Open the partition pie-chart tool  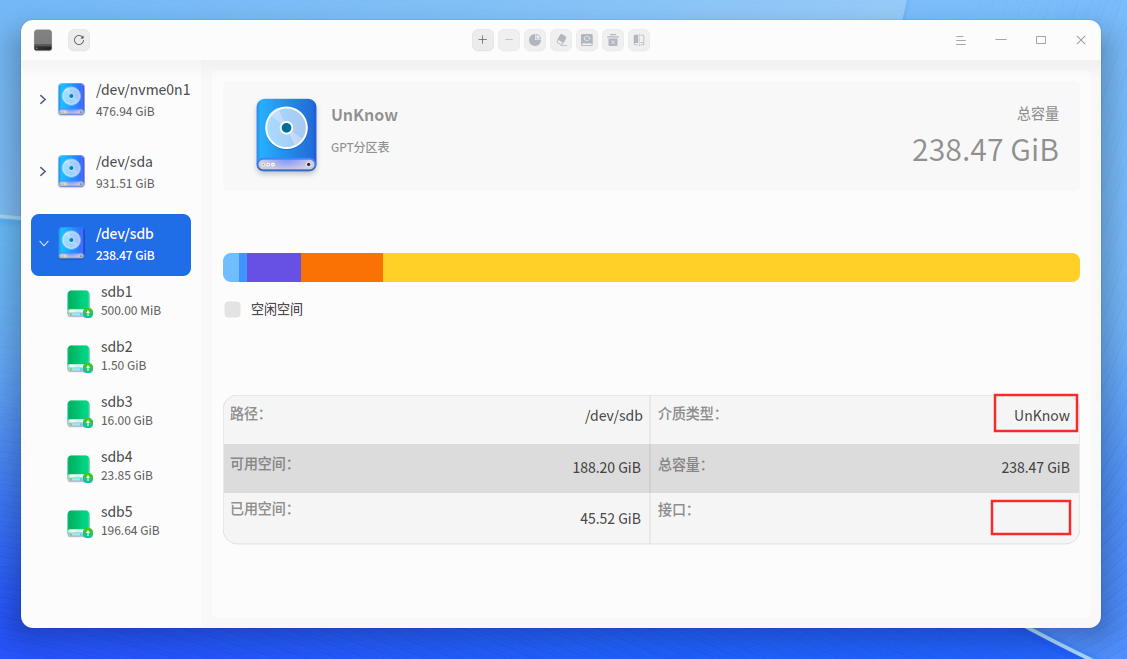(x=535, y=40)
